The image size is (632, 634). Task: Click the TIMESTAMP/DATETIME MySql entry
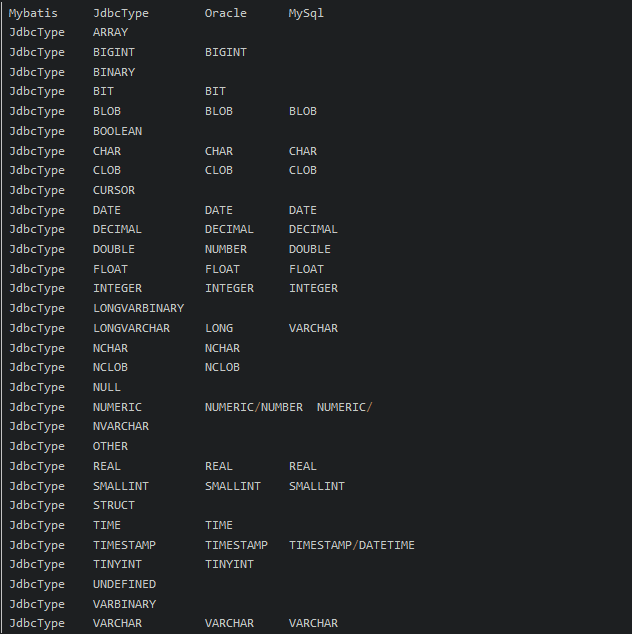click(351, 545)
